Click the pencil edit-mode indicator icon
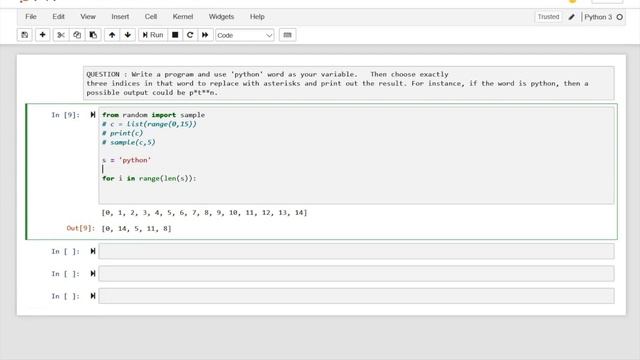Screen dimensions: 640x360 click(x=571, y=17)
